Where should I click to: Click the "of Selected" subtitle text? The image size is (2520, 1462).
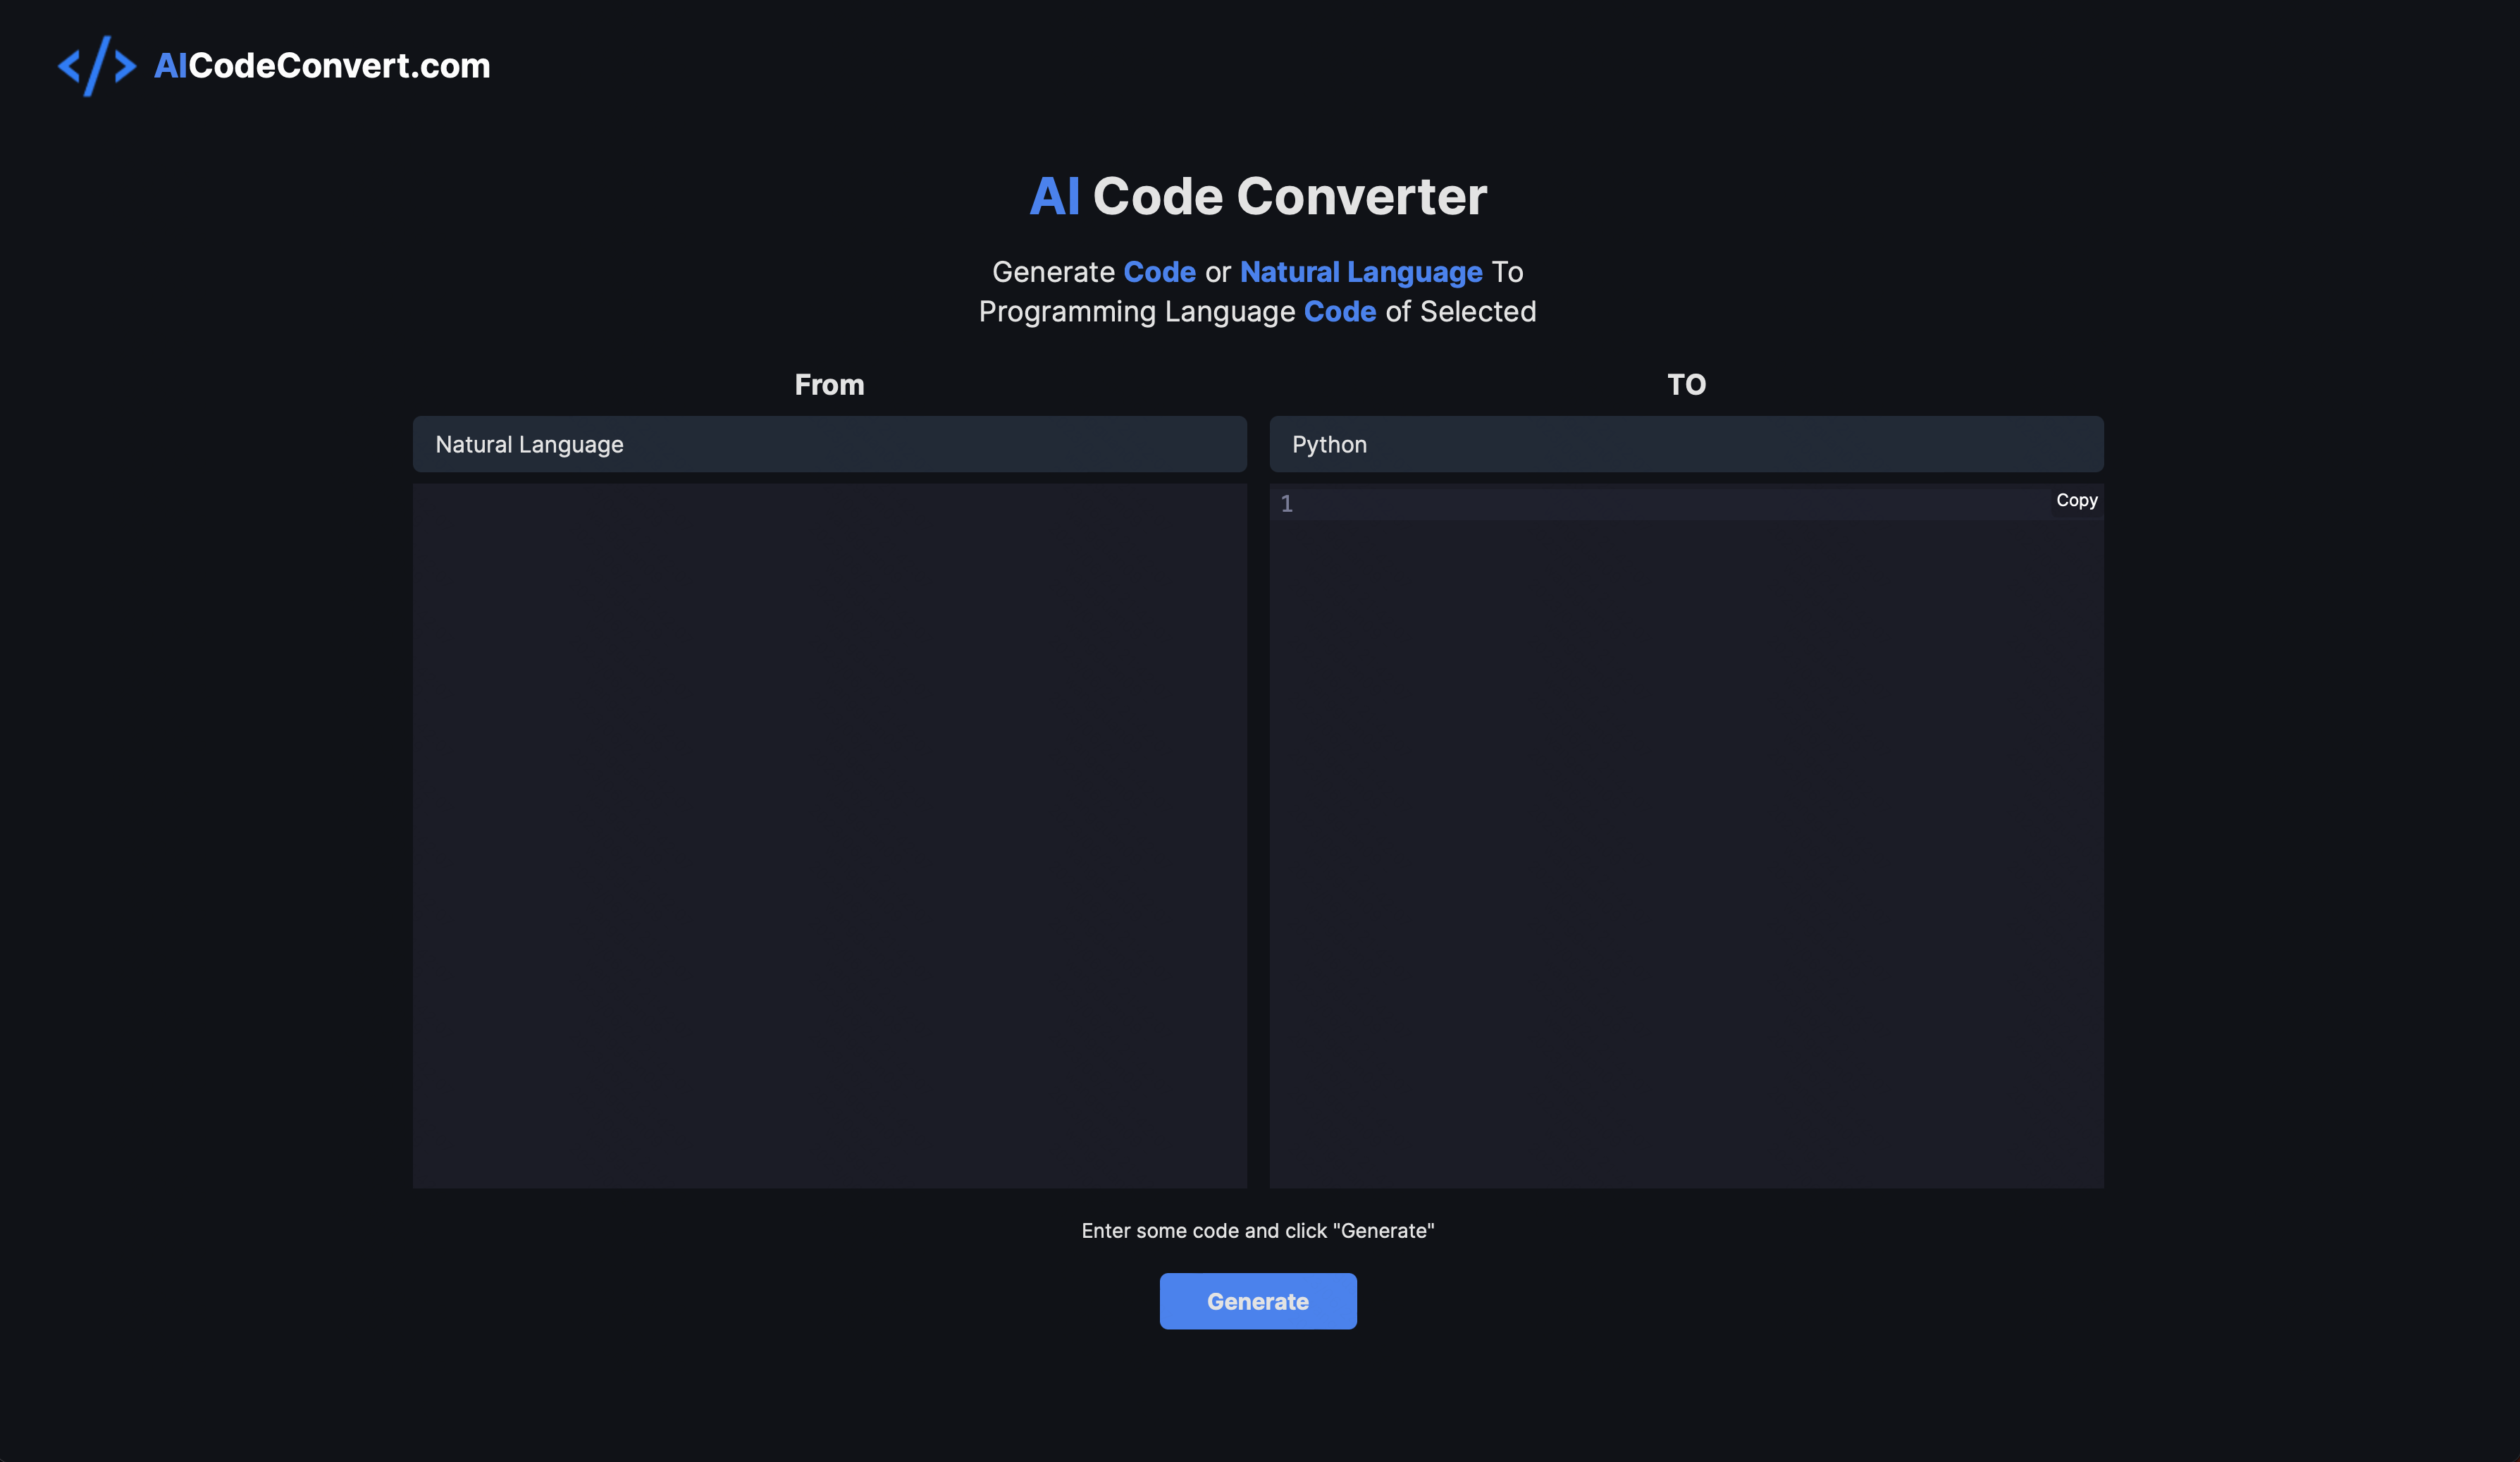click(1460, 312)
